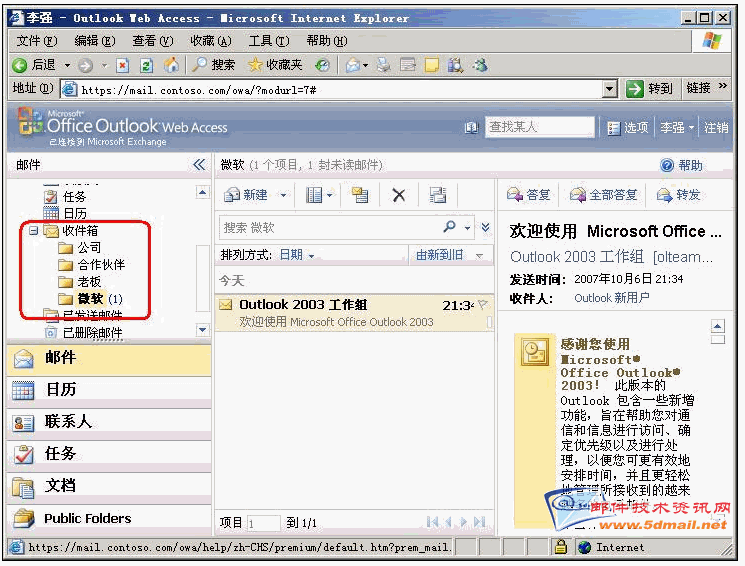Collapse the folder pane with double chevron
745x566 pixels.
[x=199, y=165]
